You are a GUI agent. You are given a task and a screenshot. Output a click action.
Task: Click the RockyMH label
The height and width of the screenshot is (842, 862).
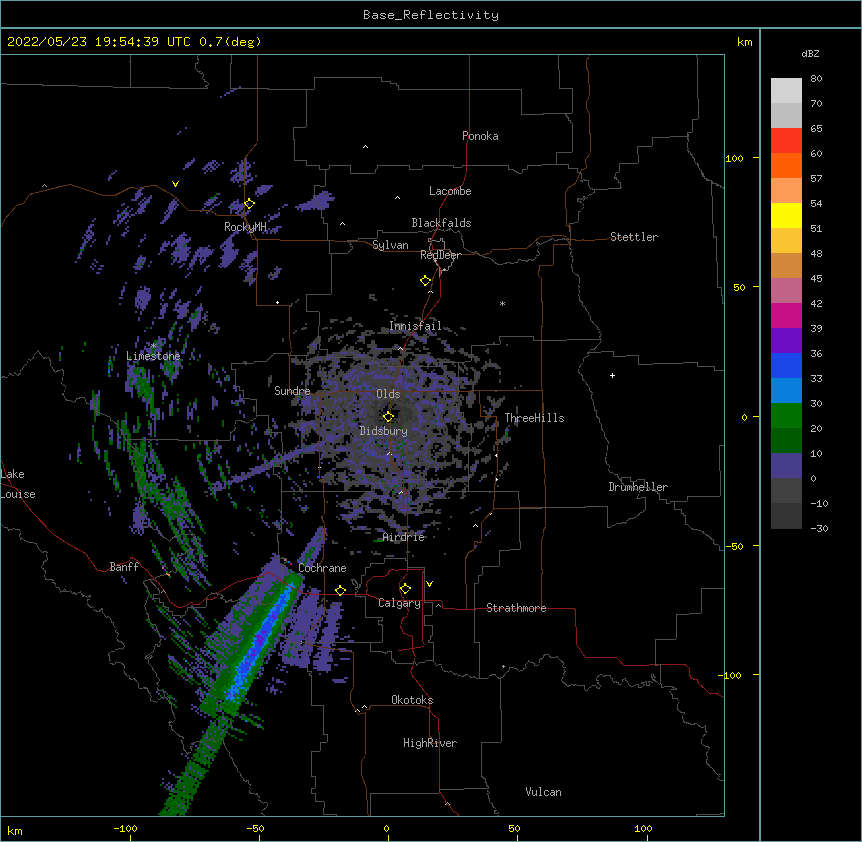click(245, 227)
